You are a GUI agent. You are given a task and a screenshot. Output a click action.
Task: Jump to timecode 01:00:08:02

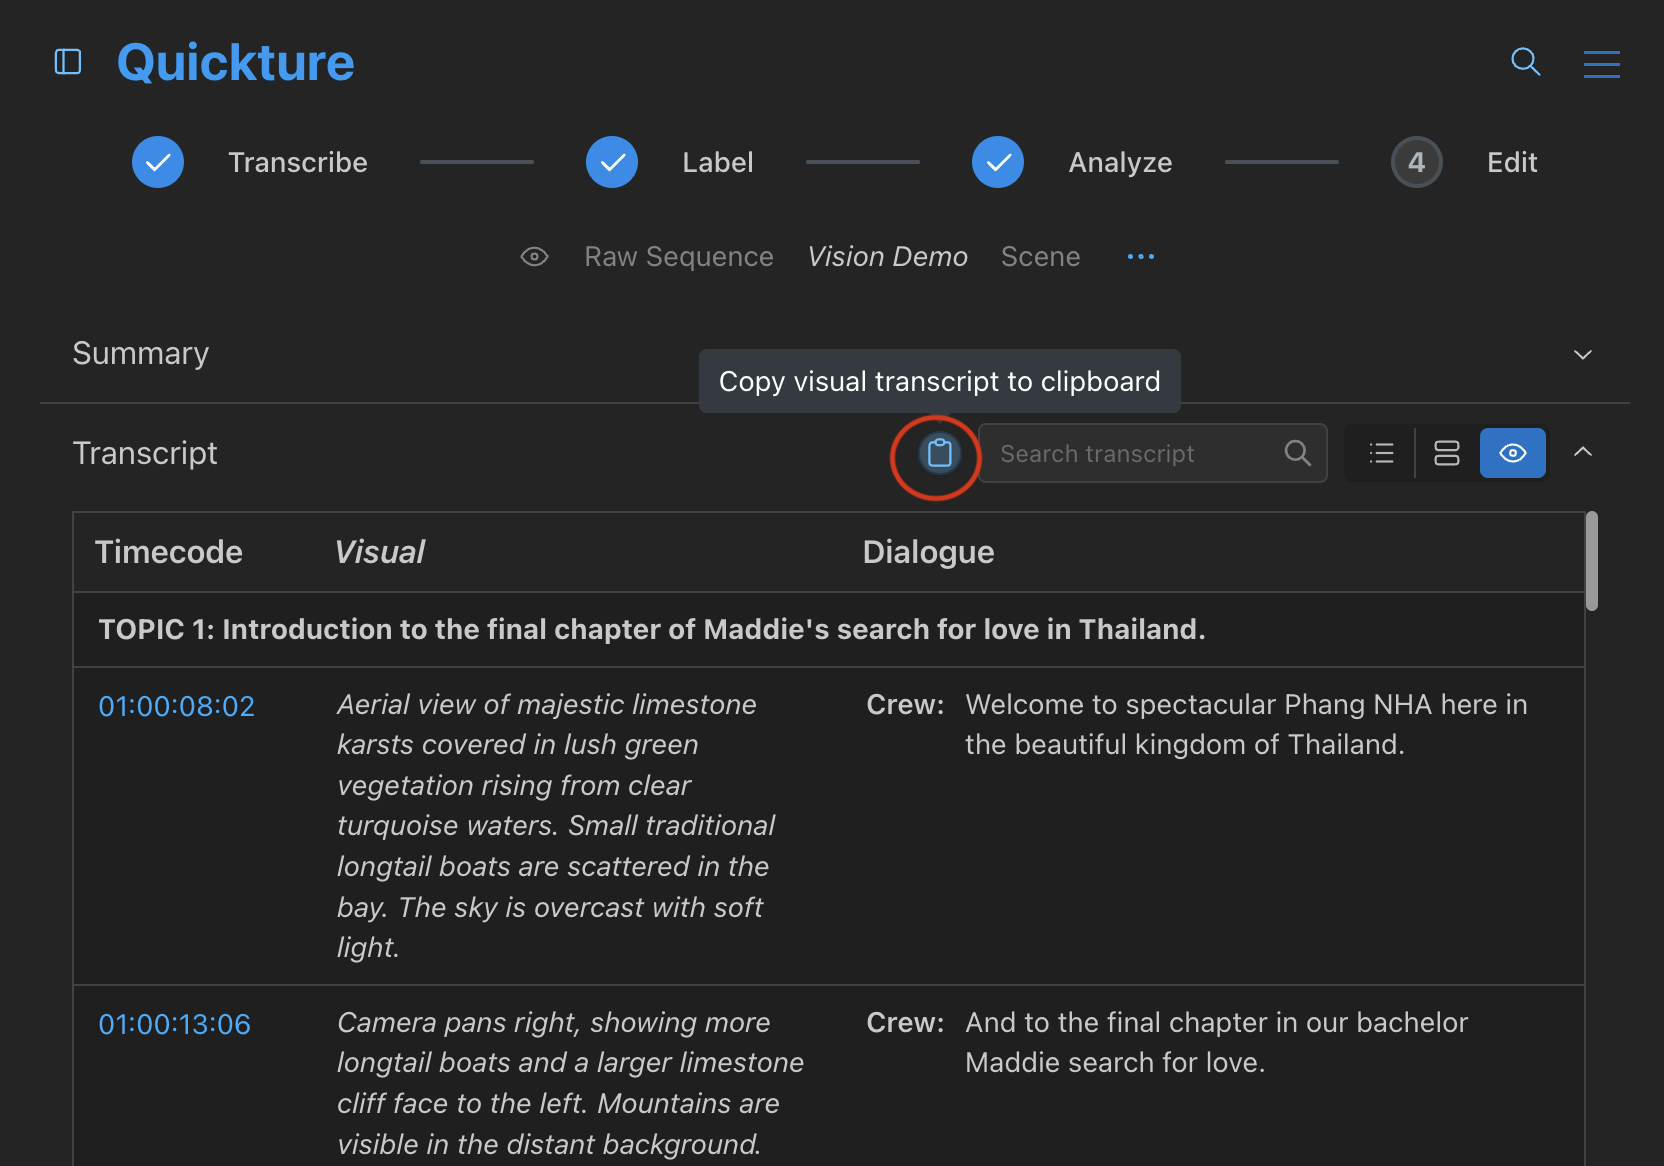coord(176,706)
